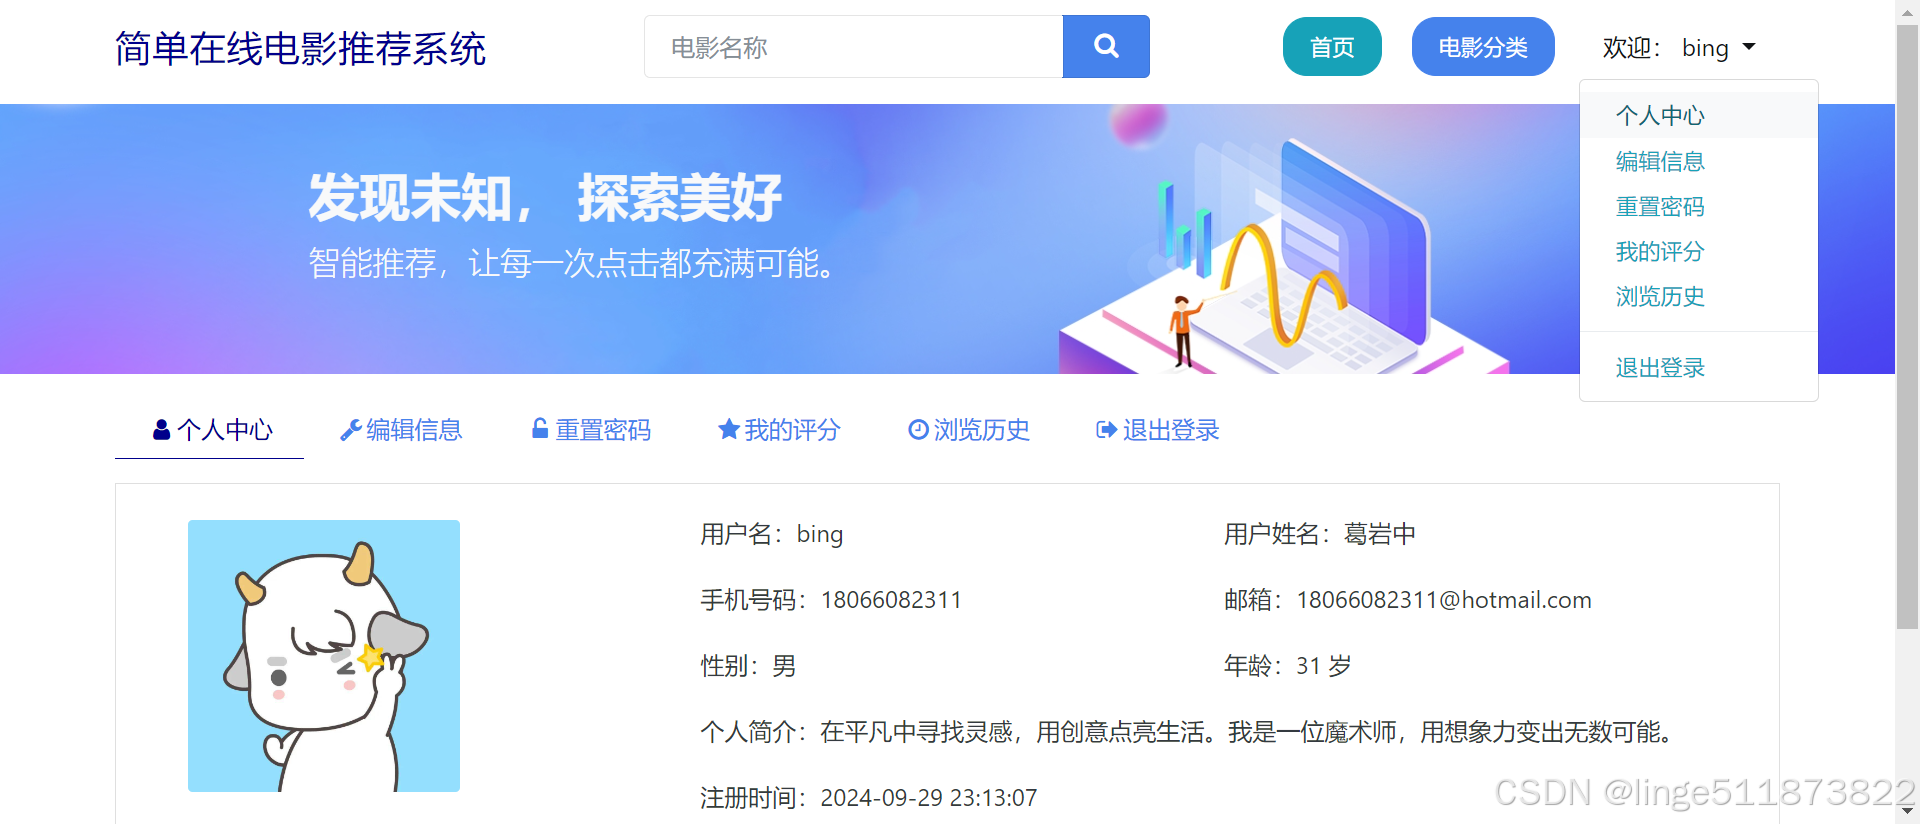The height and width of the screenshot is (824, 1920).
Task: Click the sign-out icon beside 退出登录 tab
Action: coord(1106,430)
